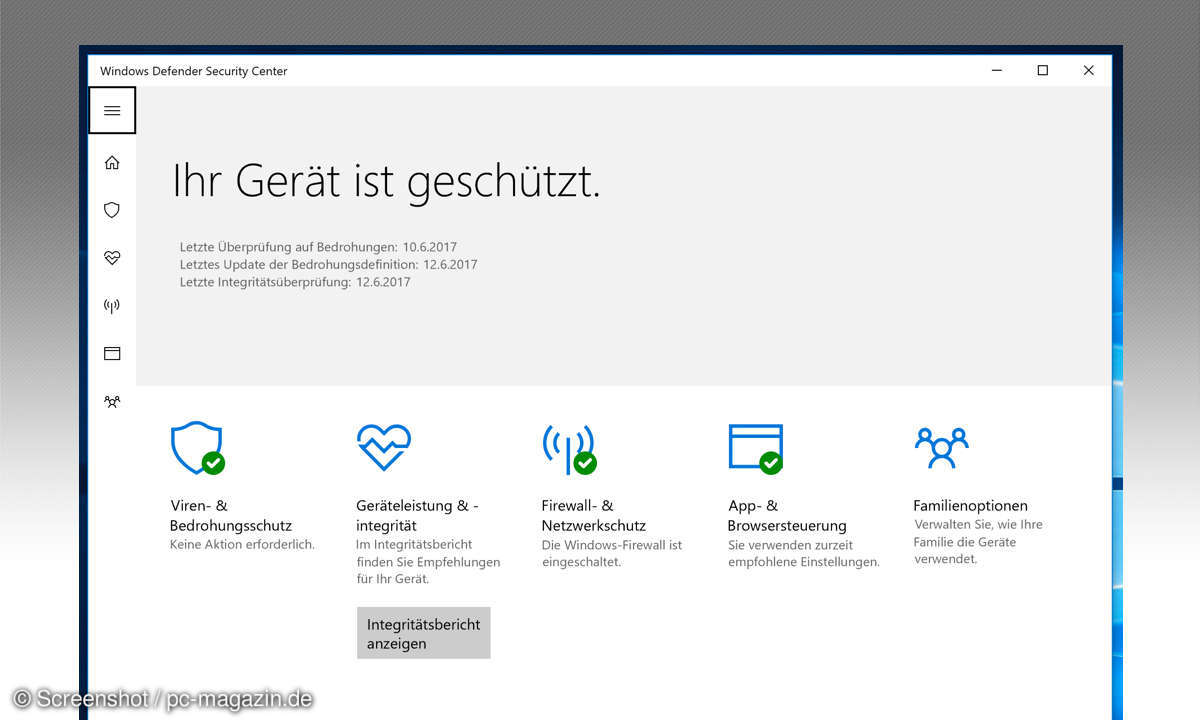
Task: Click the large family people icon
Action: (x=941, y=447)
